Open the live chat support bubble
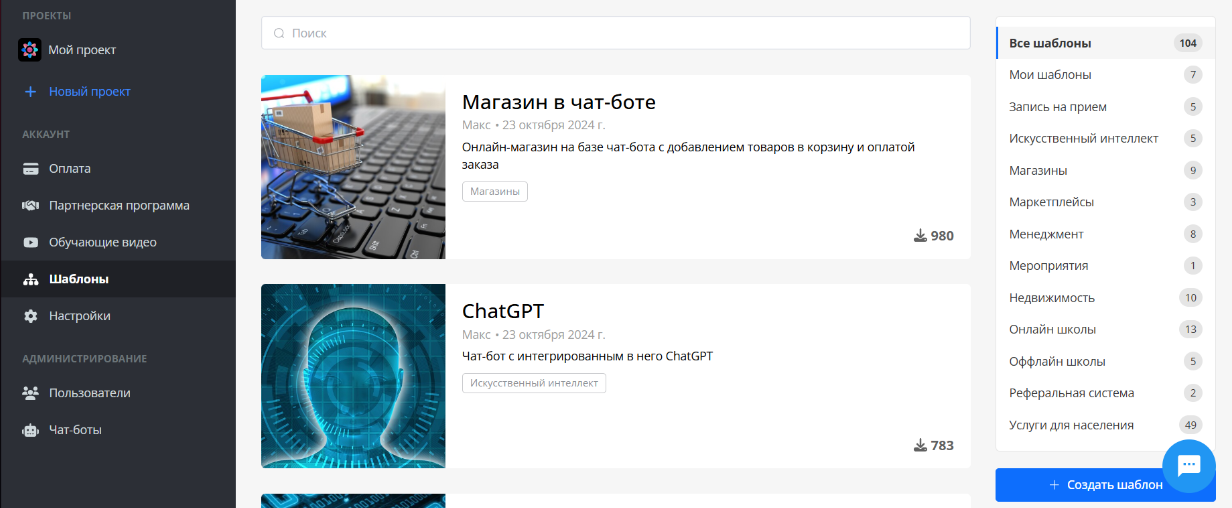Screen dimensions: 1232x508 1188,465
